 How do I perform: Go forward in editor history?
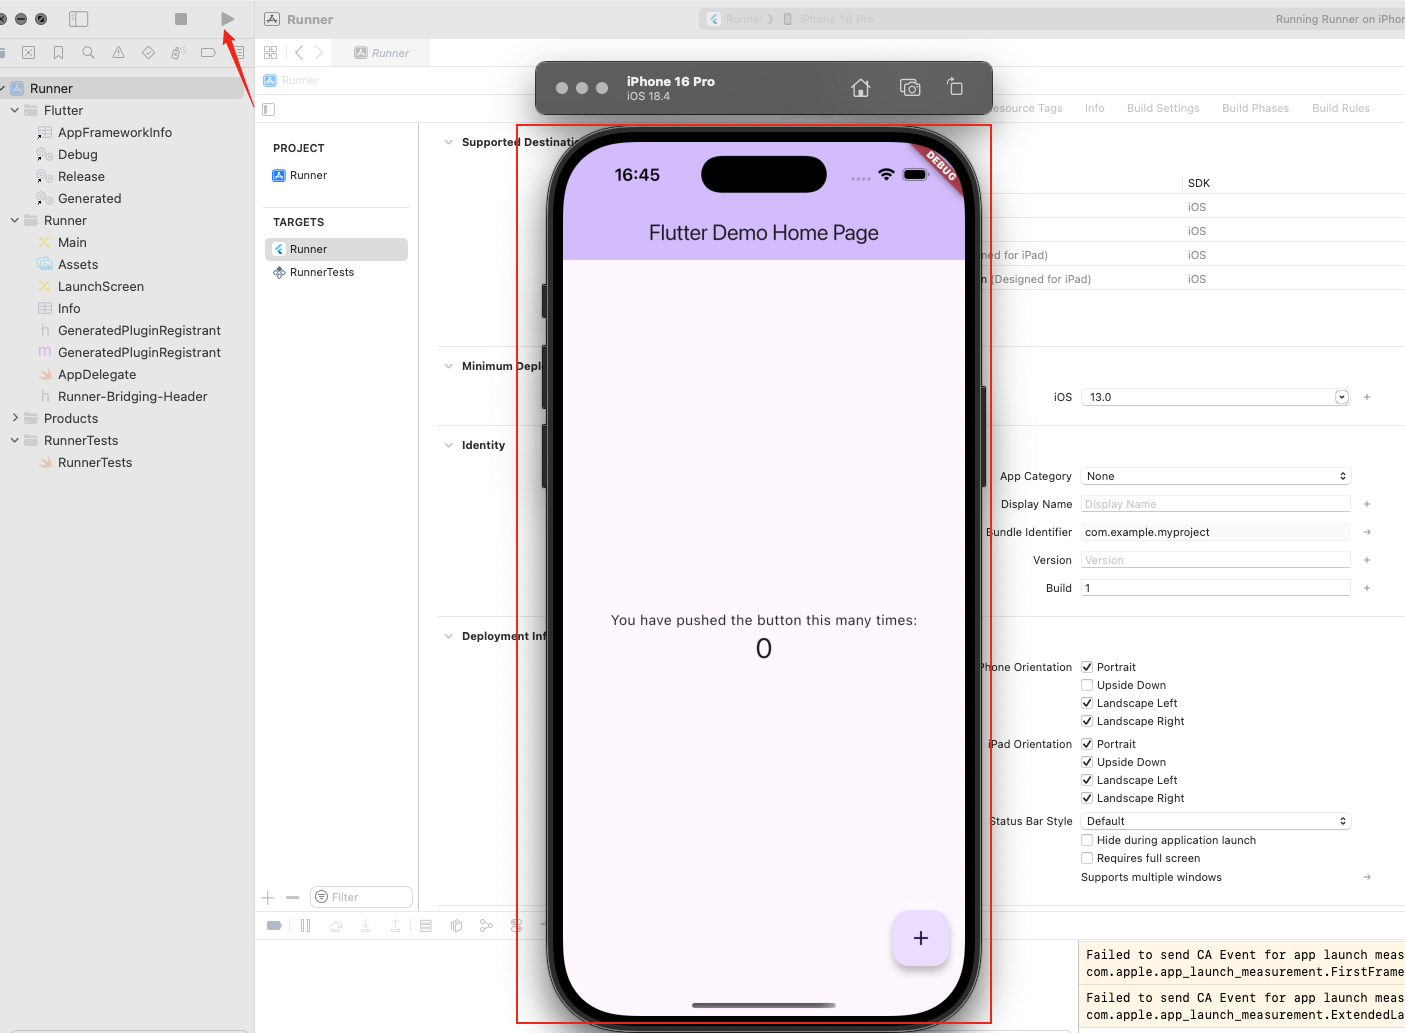(x=319, y=53)
